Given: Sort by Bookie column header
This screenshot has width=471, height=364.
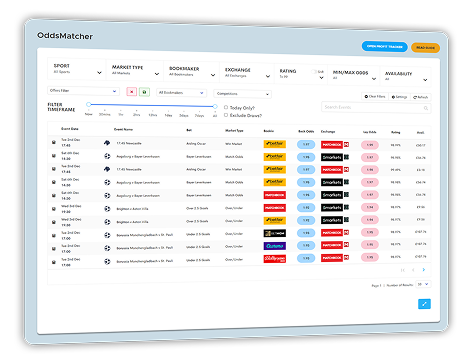Looking at the screenshot, I should (x=269, y=131).
